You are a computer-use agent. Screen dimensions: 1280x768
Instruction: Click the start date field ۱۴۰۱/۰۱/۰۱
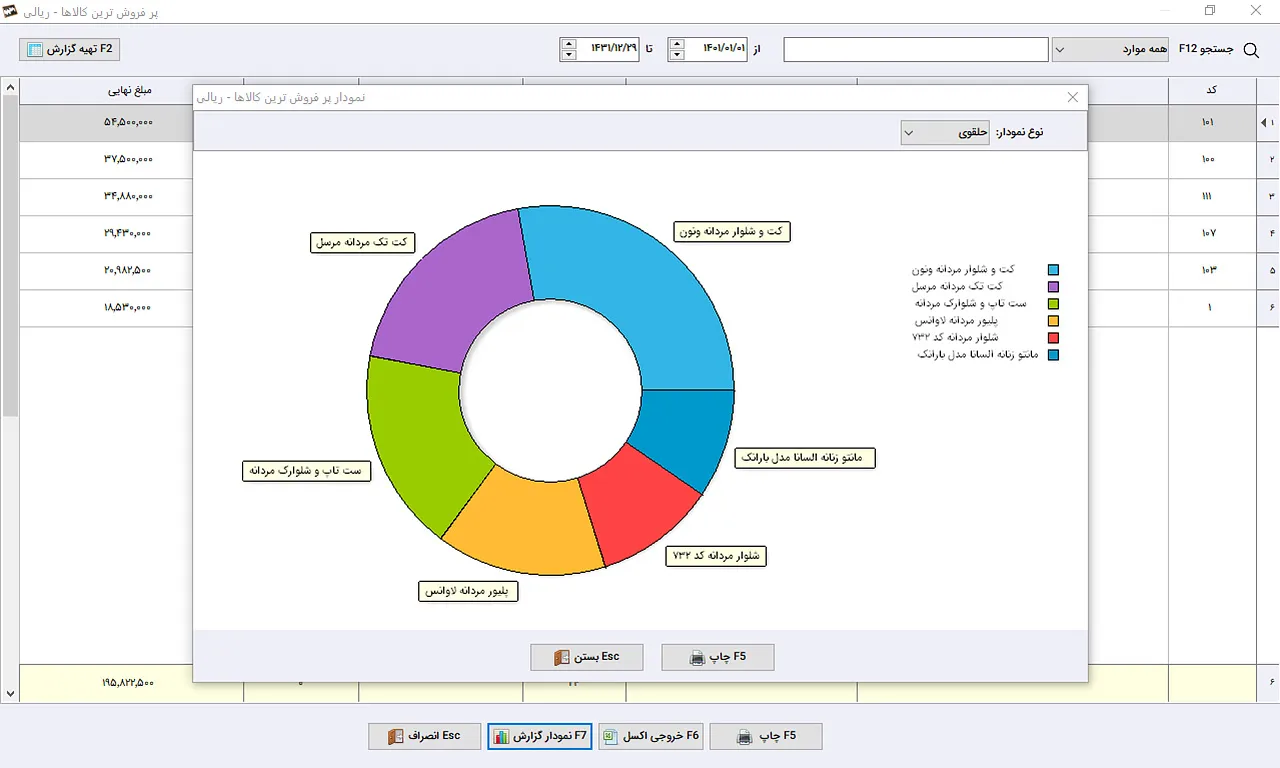716,49
